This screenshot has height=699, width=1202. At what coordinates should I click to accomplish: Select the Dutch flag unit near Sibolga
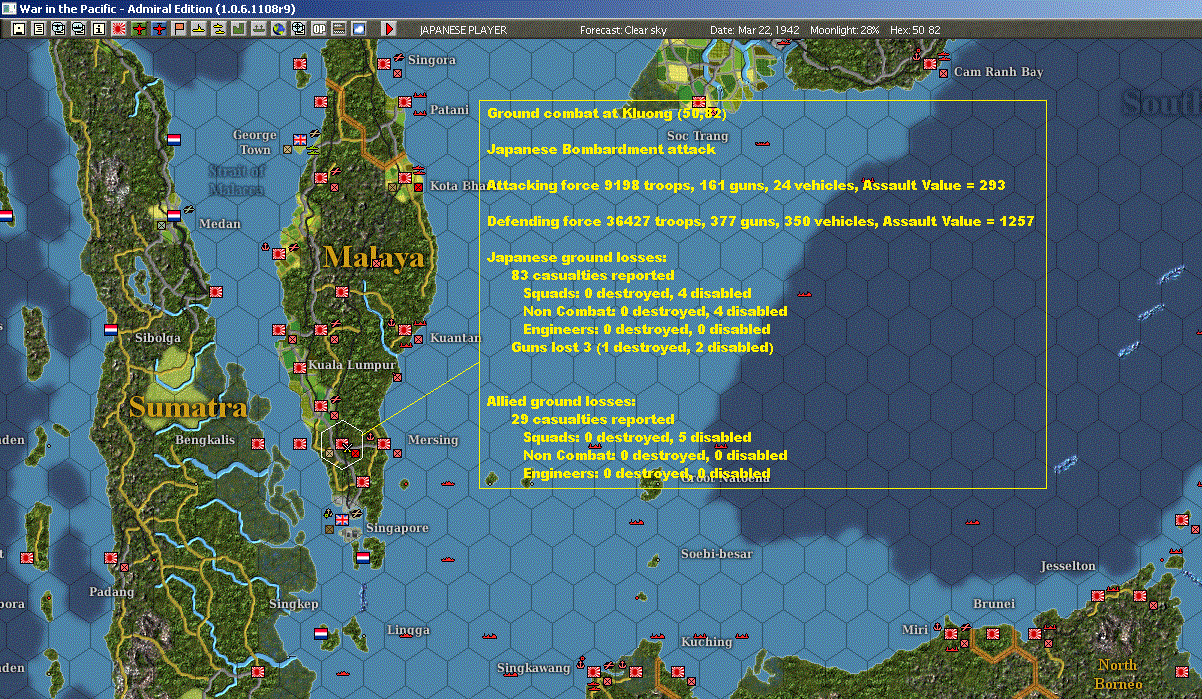pos(111,328)
